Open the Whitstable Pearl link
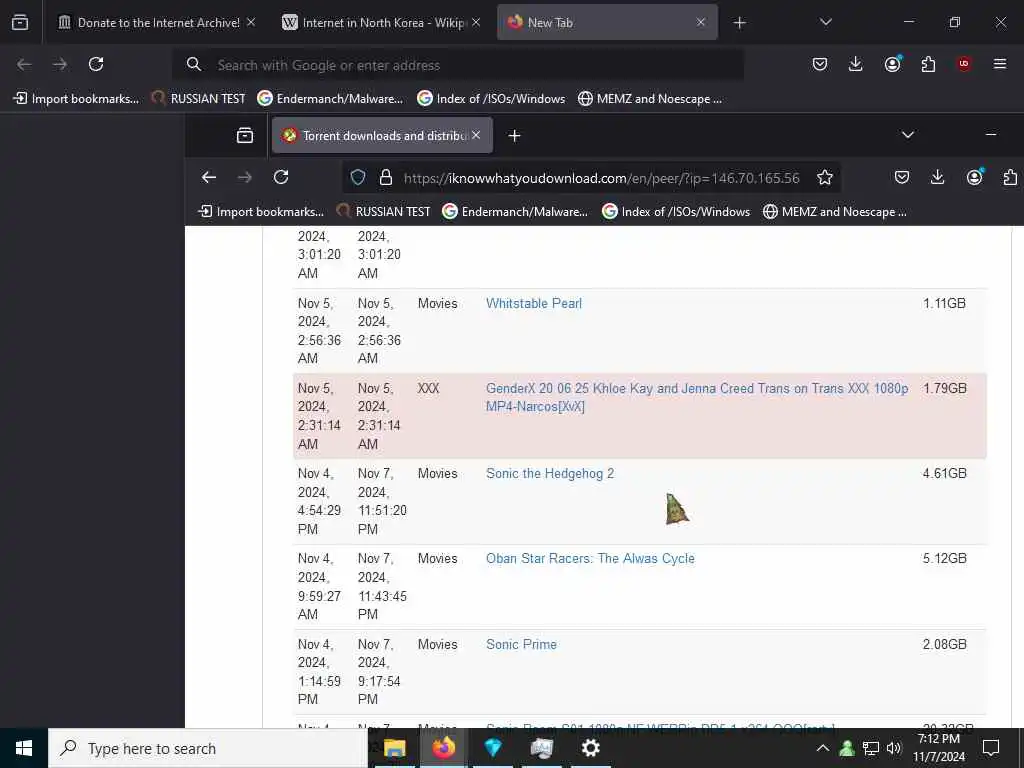The image size is (1024, 768). (x=534, y=304)
